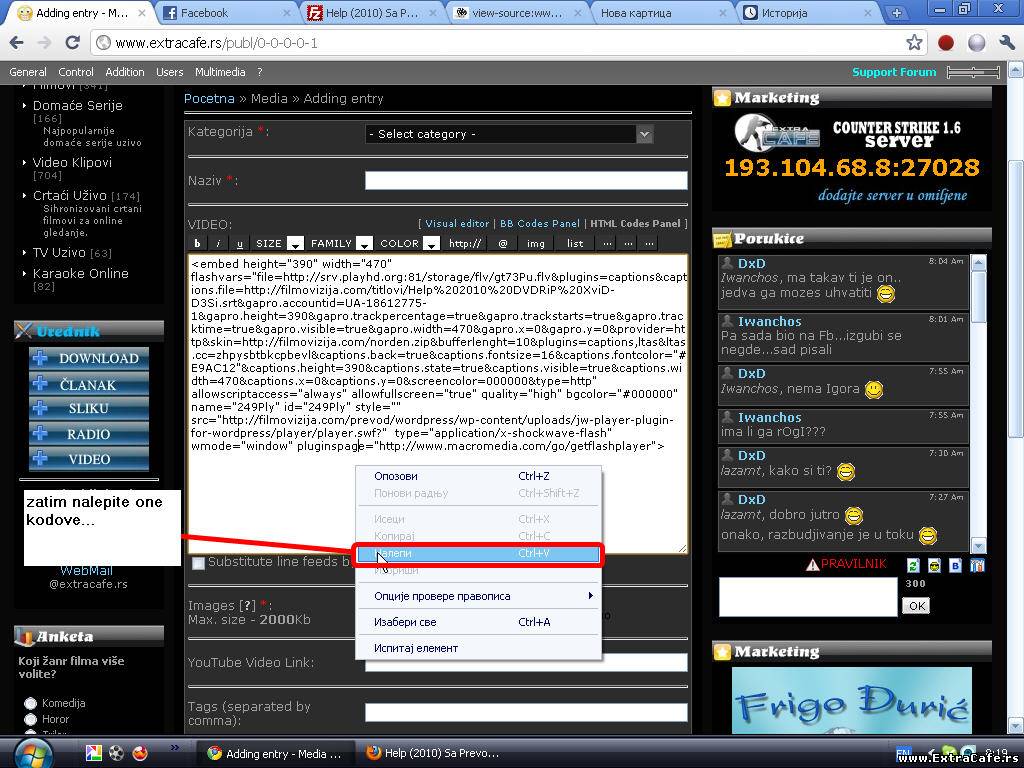Click the bold formatting button in editor

(197, 243)
